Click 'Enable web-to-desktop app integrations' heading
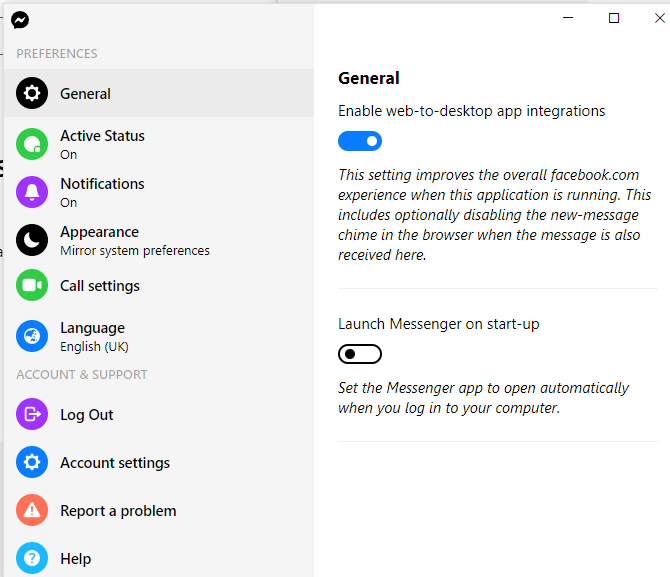Viewport: 670px width, 577px height. (472, 111)
